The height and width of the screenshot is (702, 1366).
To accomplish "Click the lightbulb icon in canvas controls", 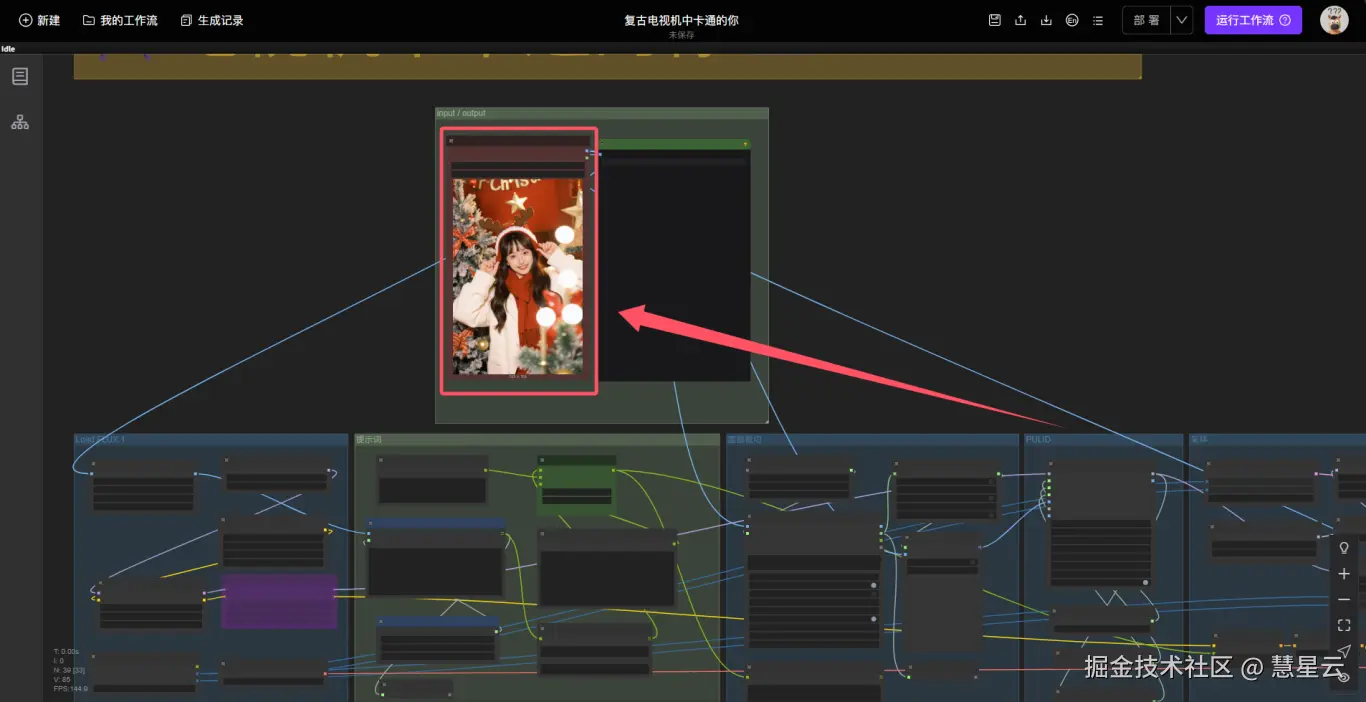I will point(1344,548).
